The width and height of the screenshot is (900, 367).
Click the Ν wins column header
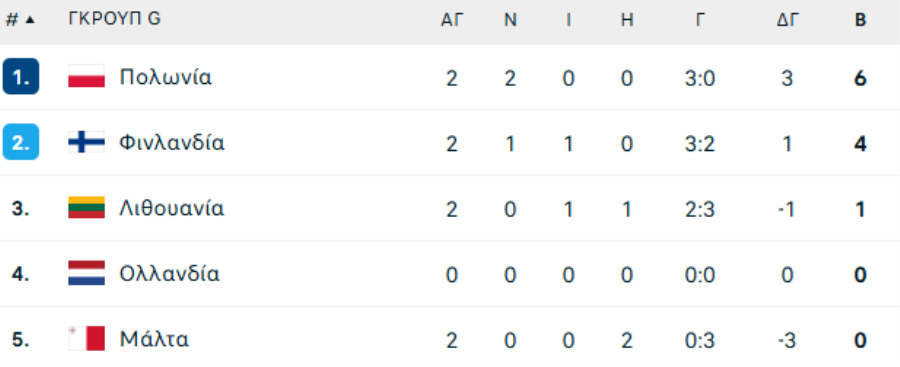coord(510,20)
